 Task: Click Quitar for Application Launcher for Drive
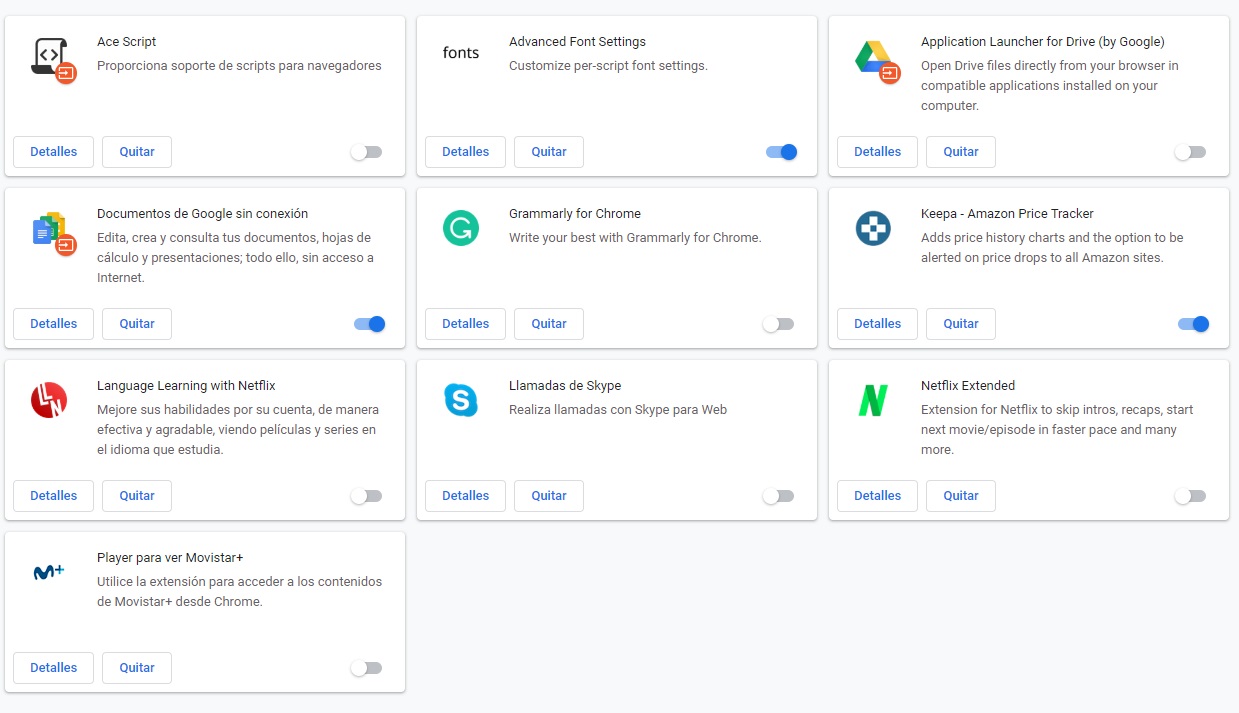click(961, 152)
